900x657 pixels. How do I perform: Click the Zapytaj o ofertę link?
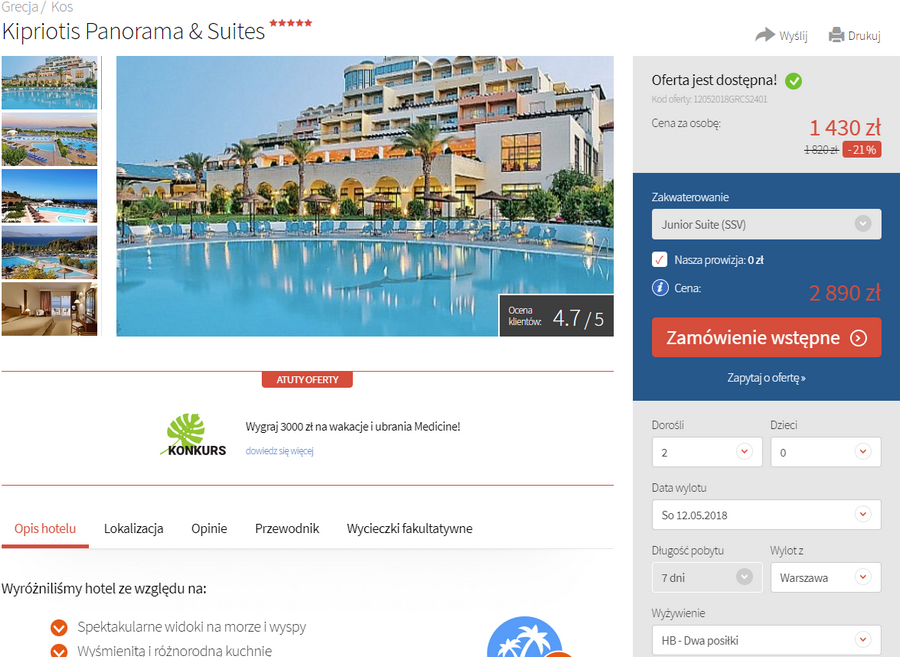pyautogui.click(x=766, y=378)
